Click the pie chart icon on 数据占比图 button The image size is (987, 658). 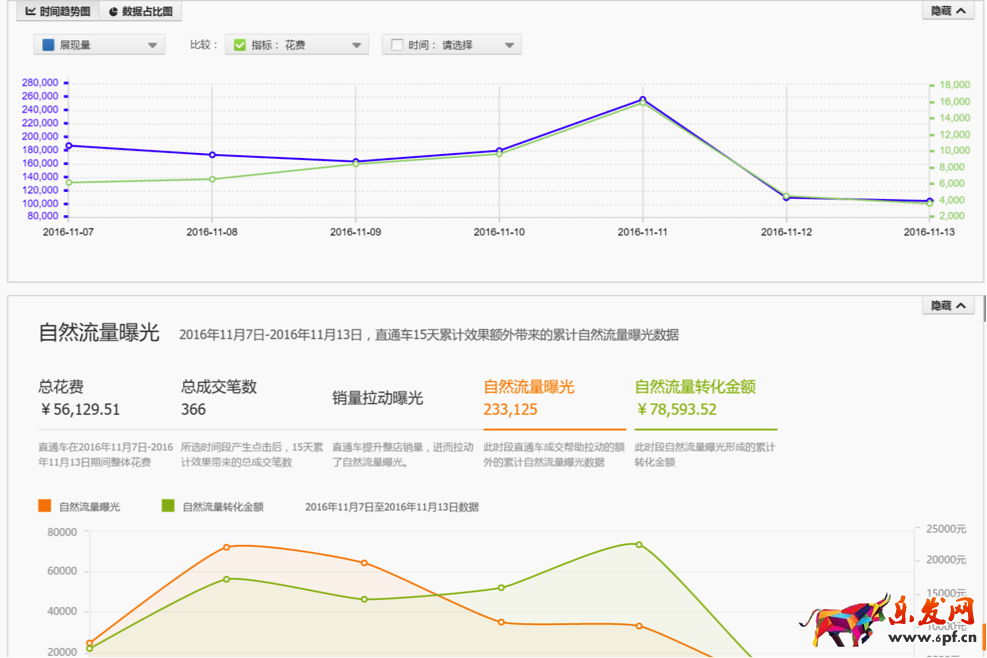tap(113, 12)
